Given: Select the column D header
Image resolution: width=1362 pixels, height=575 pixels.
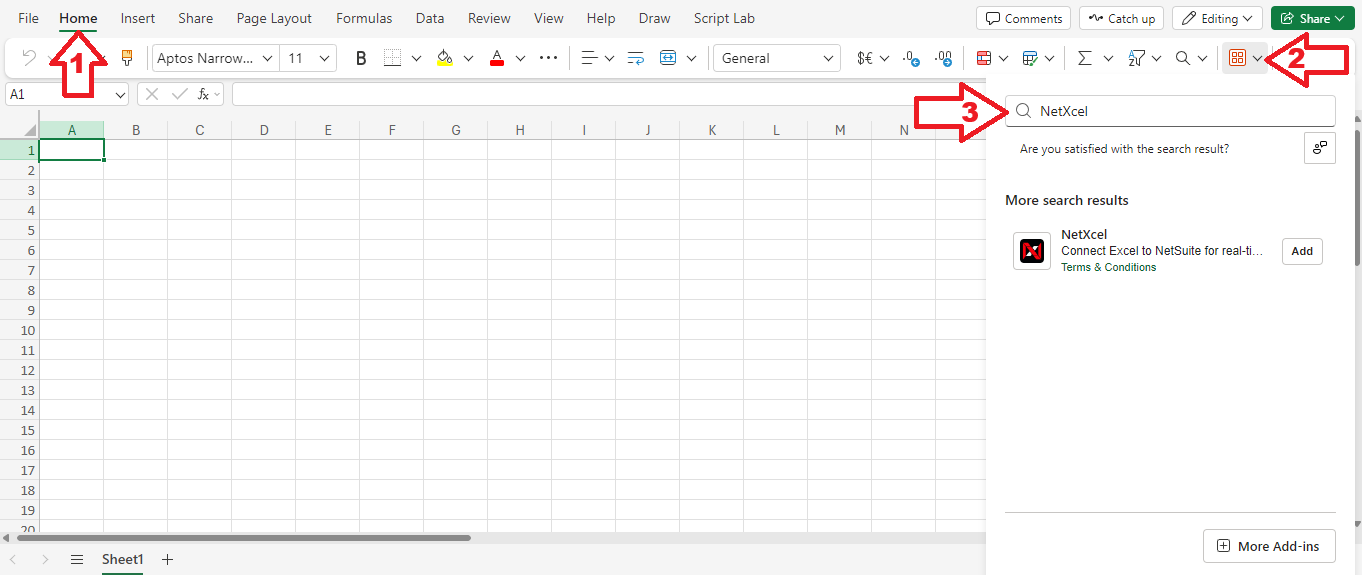Looking at the screenshot, I should click(x=263, y=130).
